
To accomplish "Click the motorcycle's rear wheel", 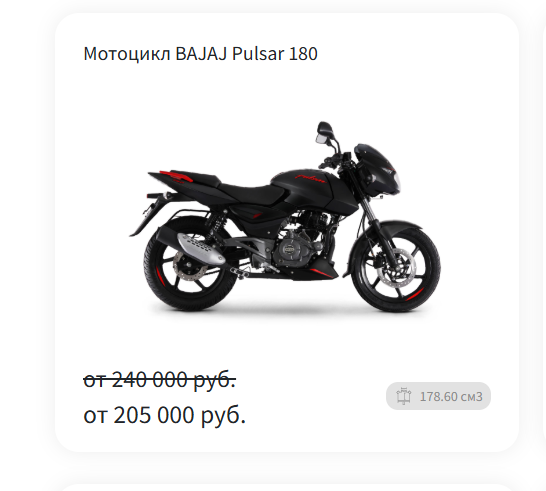I will (188, 265).
